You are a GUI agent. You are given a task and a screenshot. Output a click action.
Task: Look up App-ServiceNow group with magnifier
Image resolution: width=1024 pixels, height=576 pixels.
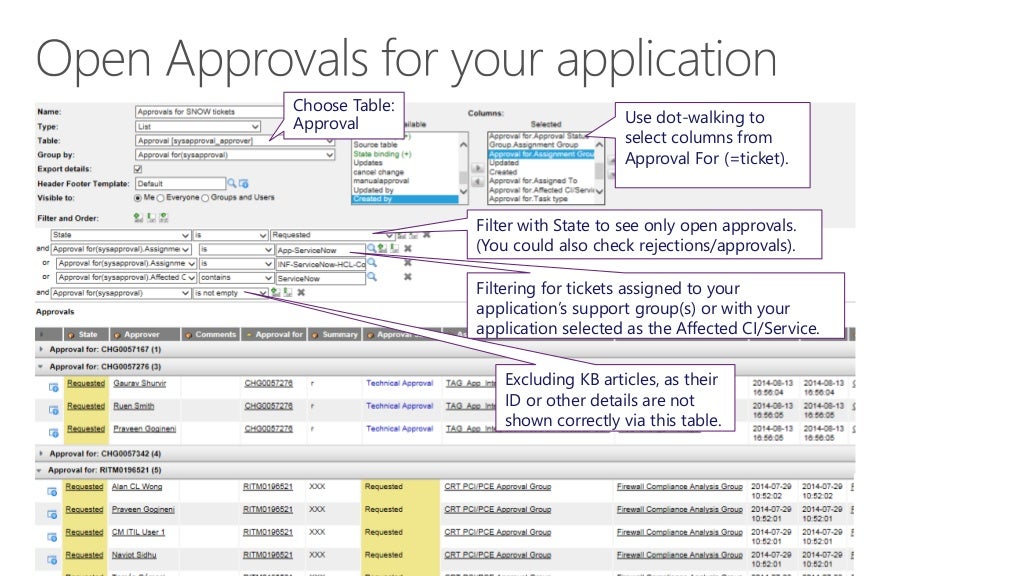click(372, 248)
